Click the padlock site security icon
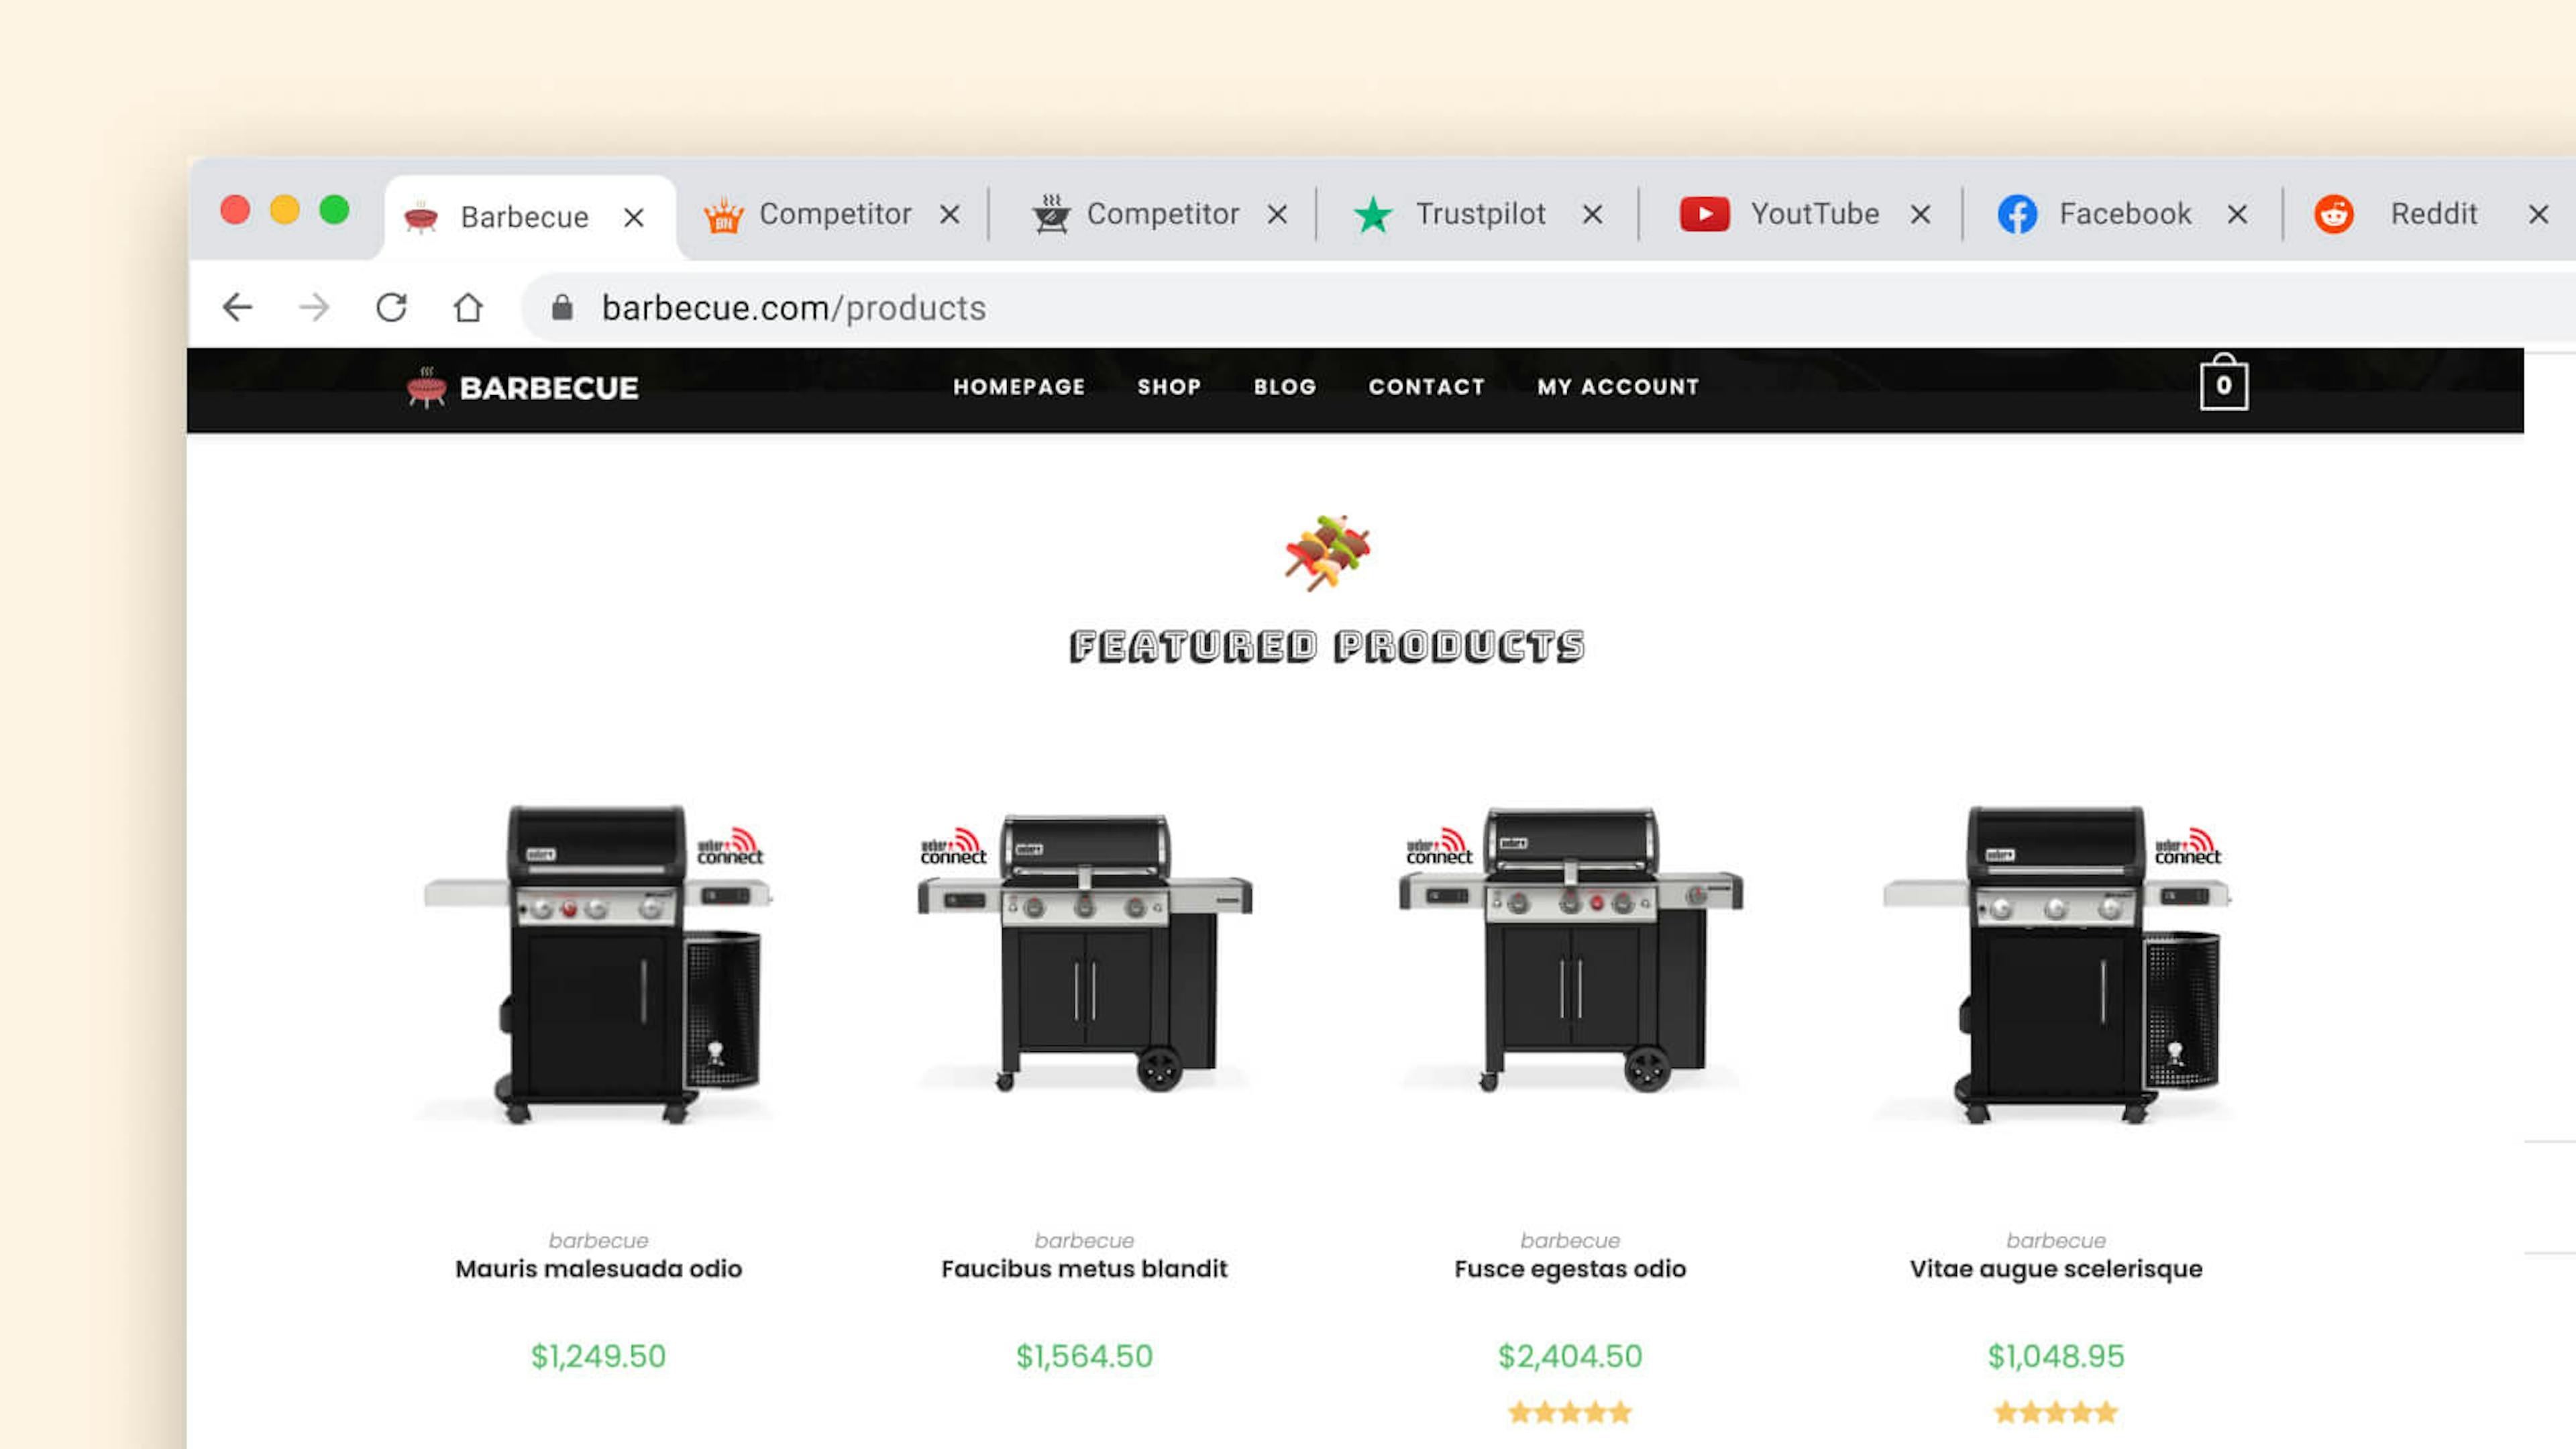2576x1449 pixels. tap(562, 307)
